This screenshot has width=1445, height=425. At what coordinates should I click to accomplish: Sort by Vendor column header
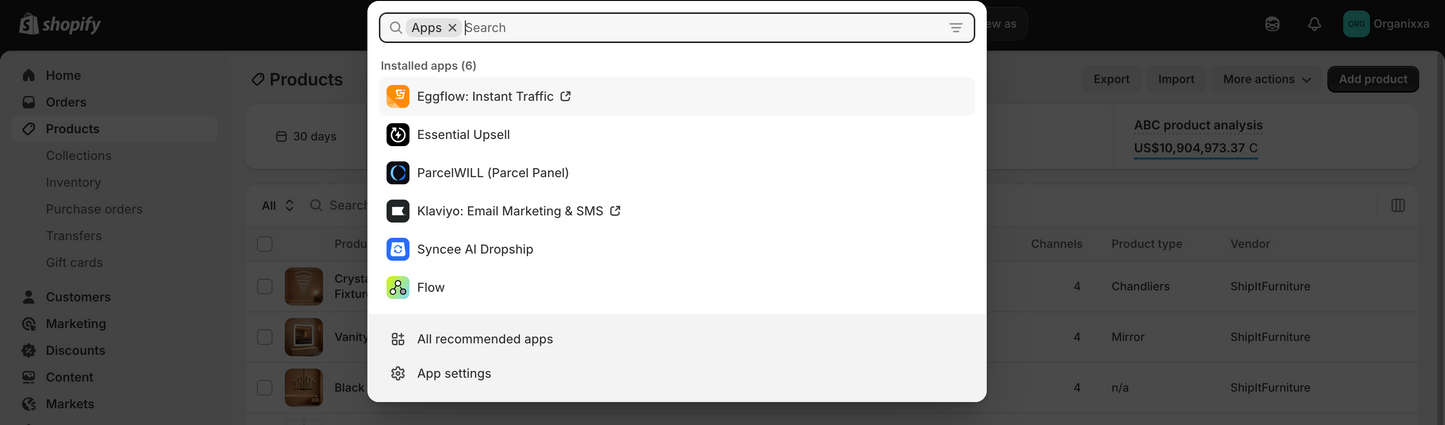[x=1250, y=244]
